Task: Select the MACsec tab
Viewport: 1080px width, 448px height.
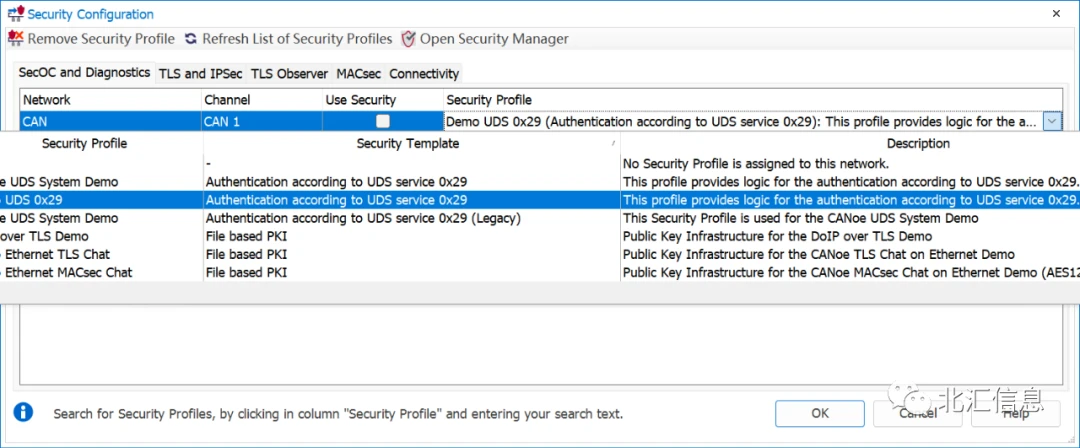Action: point(358,74)
